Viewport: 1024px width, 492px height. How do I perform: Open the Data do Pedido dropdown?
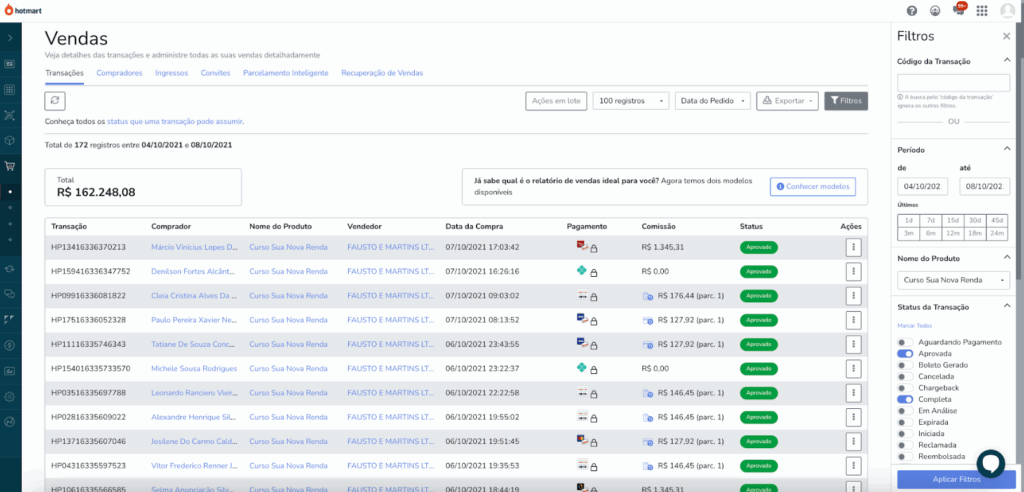tap(712, 101)
